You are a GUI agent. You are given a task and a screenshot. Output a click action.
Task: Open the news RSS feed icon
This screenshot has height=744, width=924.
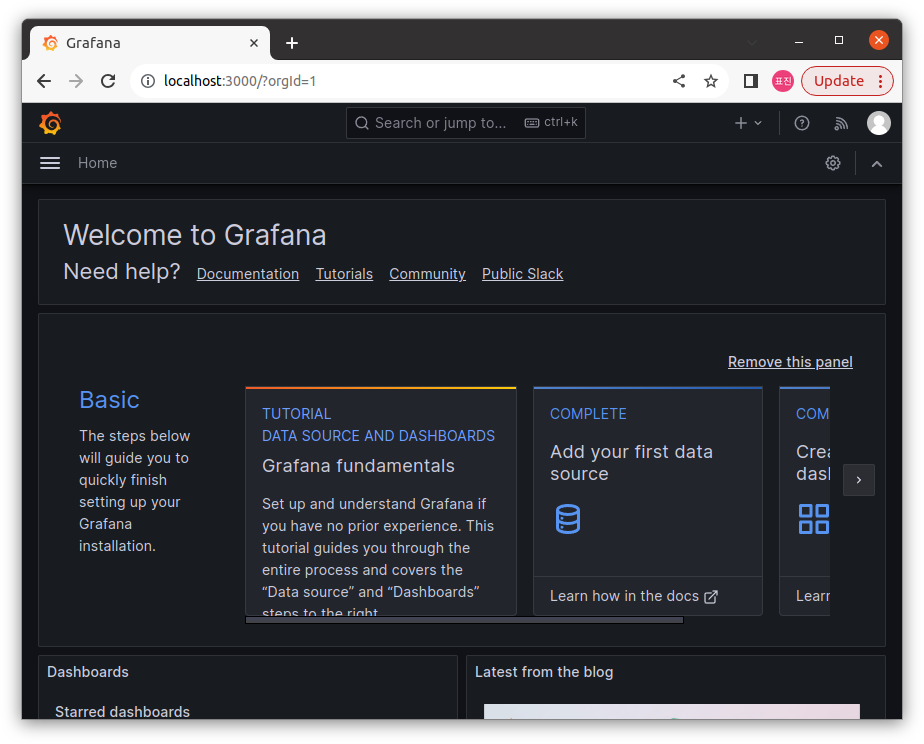click(841, 123)
